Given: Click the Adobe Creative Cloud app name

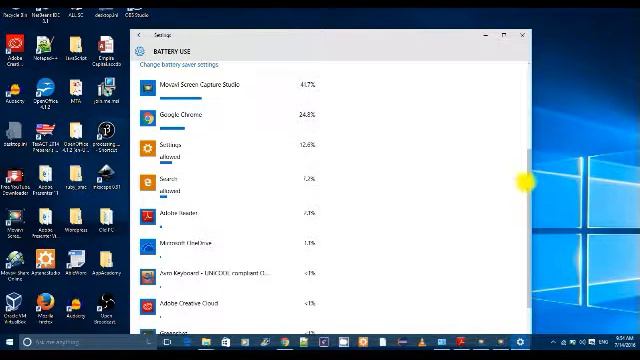Looking at the screenshot, I should coord(189,303).
